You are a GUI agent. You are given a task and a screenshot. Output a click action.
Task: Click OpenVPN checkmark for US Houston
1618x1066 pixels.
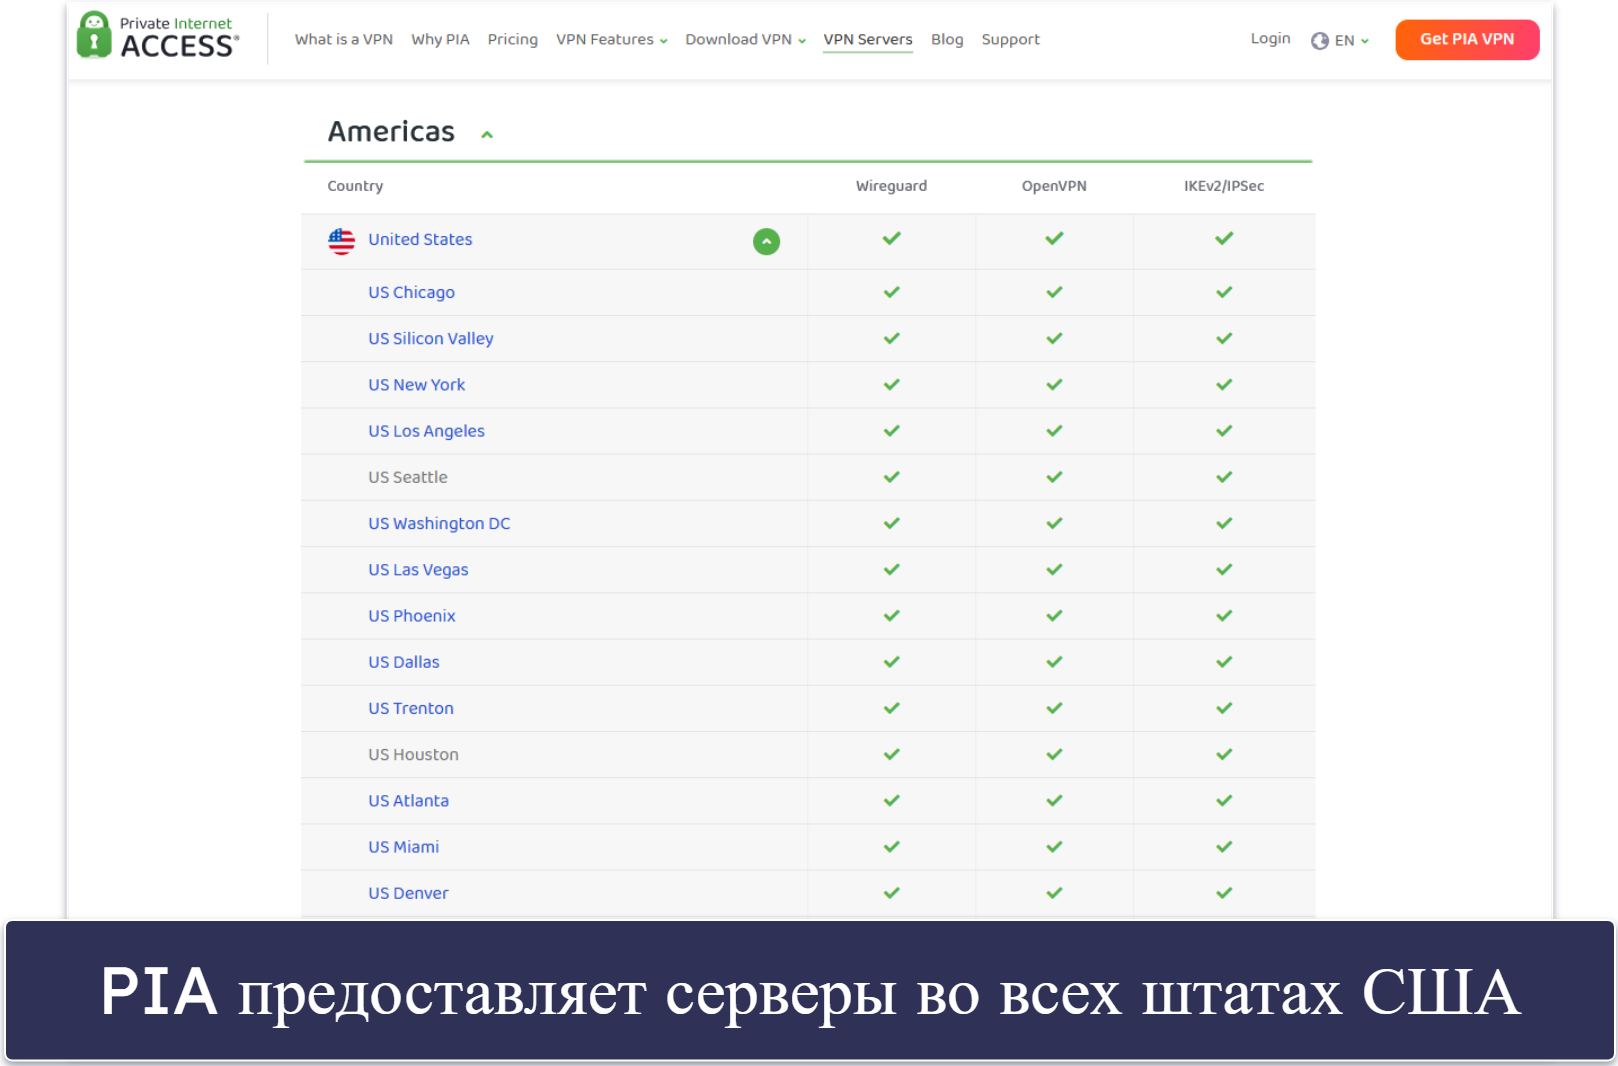[x=1054, y=754]
